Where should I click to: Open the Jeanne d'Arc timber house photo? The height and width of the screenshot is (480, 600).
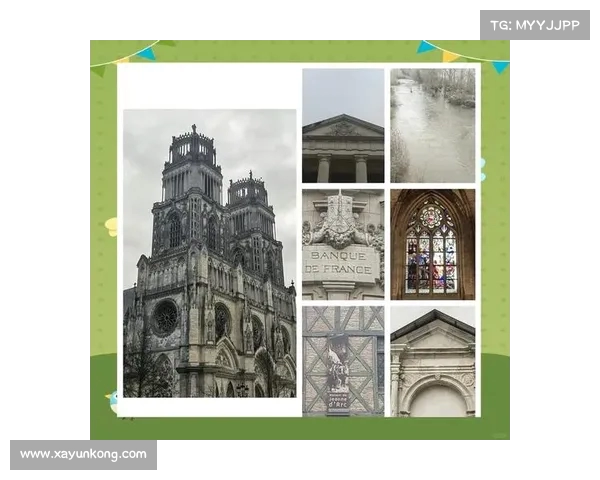coord(343,361)
